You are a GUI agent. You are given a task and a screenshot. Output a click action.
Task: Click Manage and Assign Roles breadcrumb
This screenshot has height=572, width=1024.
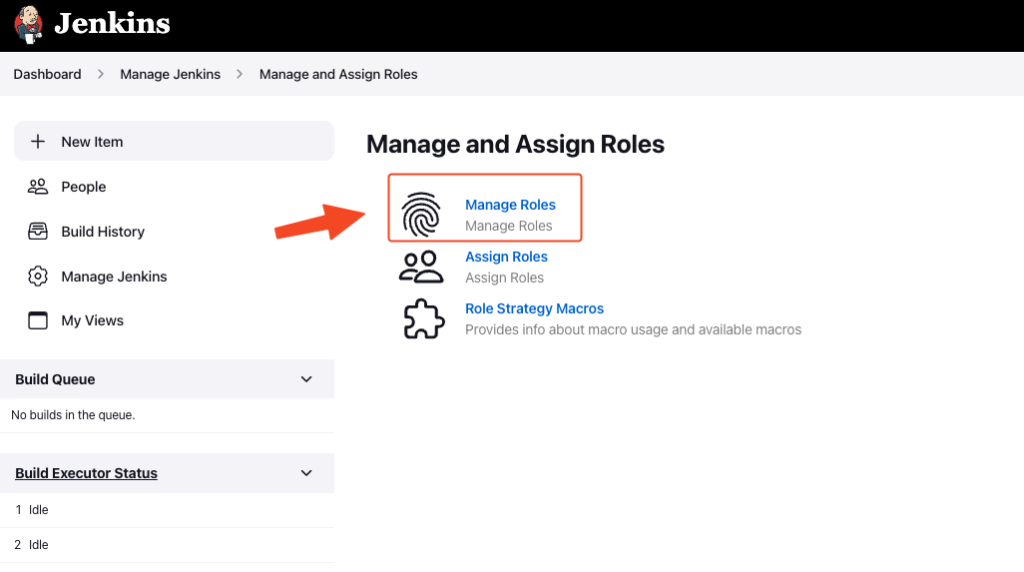click(338, 74)
